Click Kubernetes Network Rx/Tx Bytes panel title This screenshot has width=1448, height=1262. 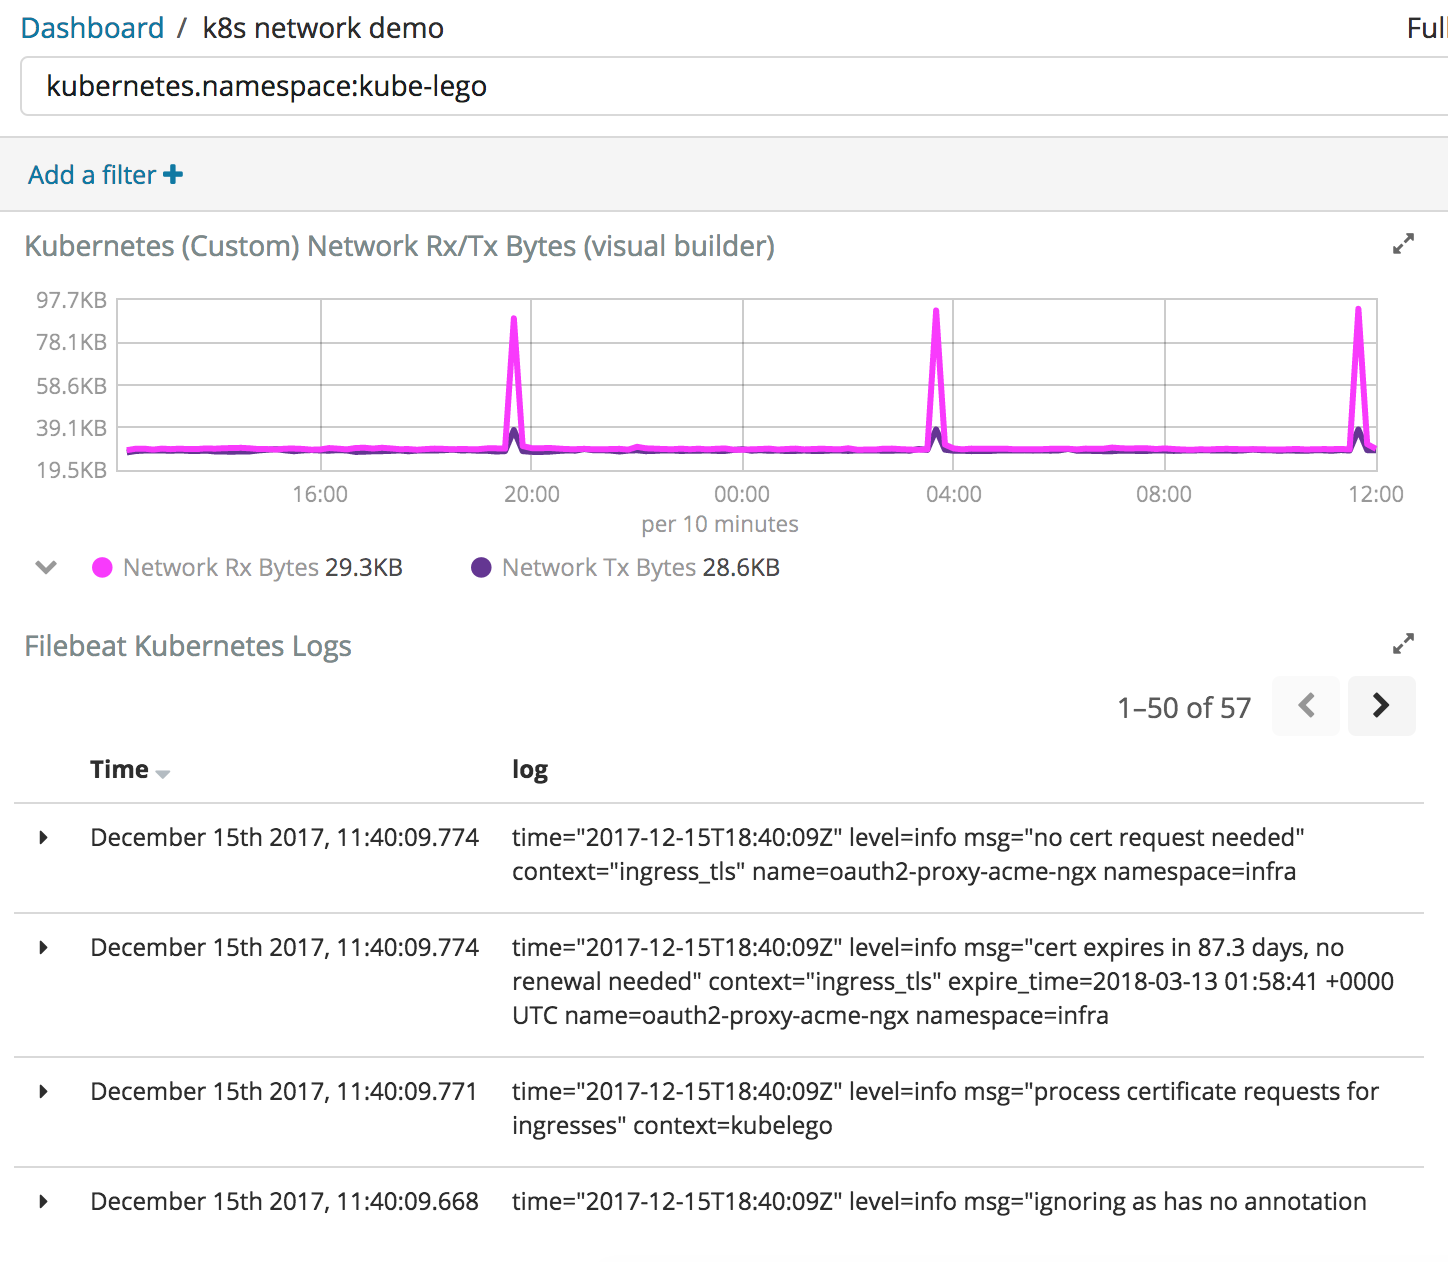[400, 246]
